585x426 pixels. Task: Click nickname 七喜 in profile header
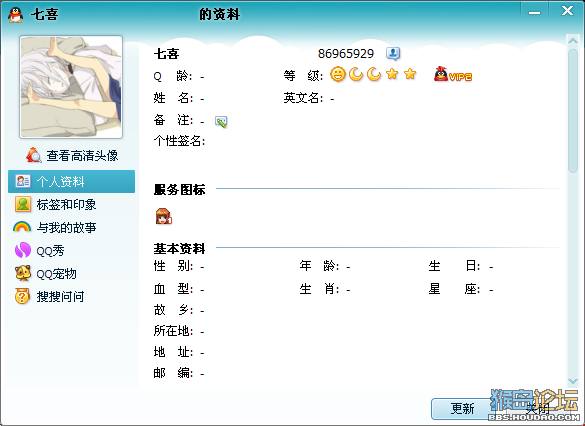pos(166,54)
